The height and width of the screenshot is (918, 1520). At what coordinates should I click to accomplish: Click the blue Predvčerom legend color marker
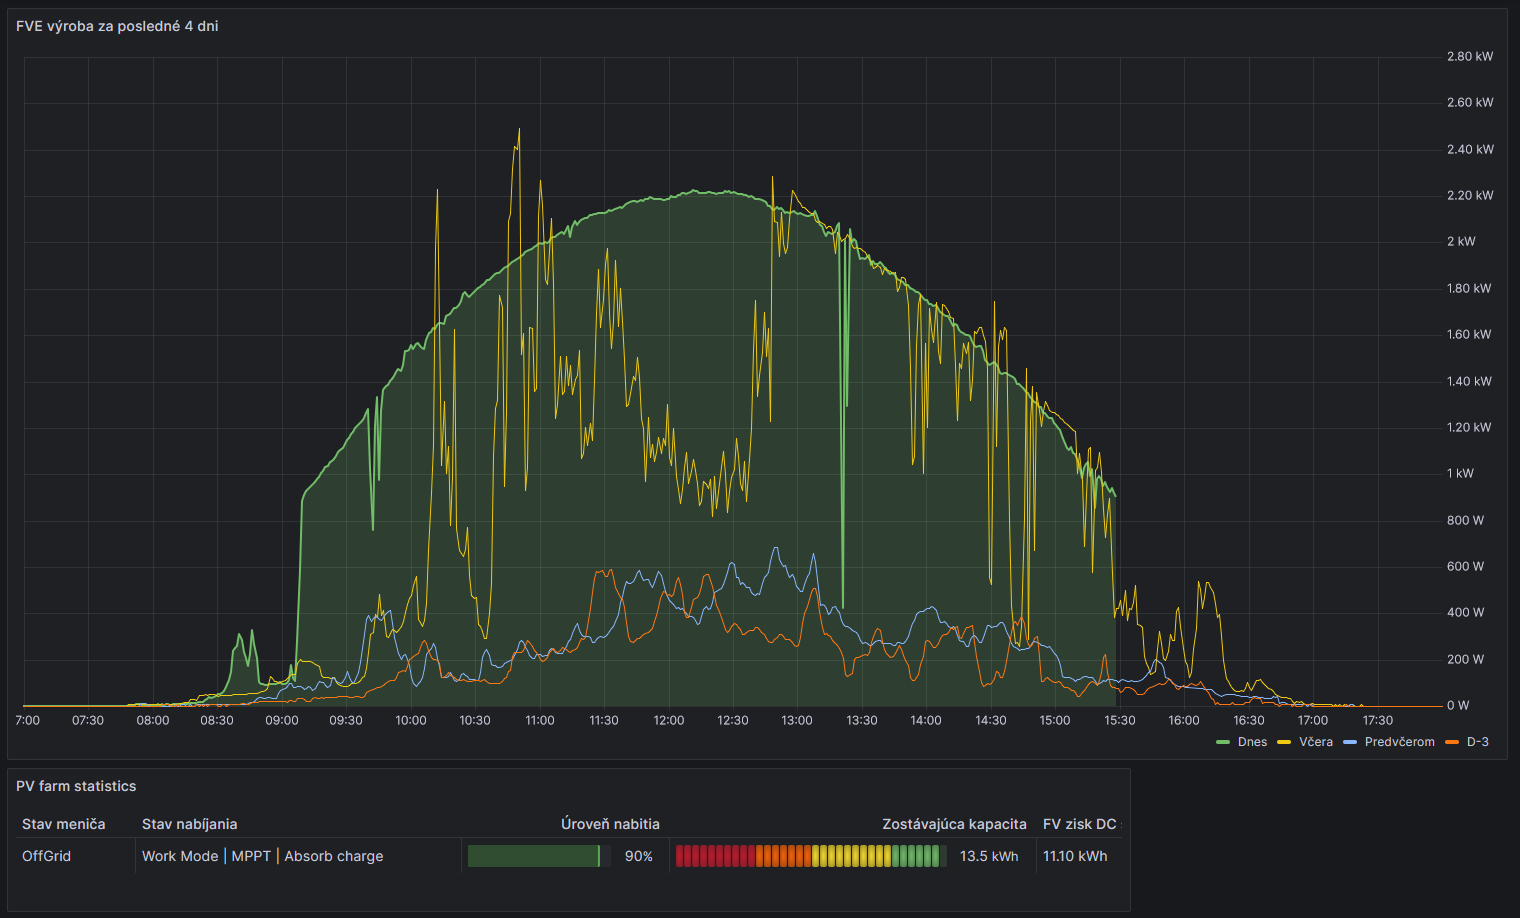pyautogui.click(x=1350, y=742)
